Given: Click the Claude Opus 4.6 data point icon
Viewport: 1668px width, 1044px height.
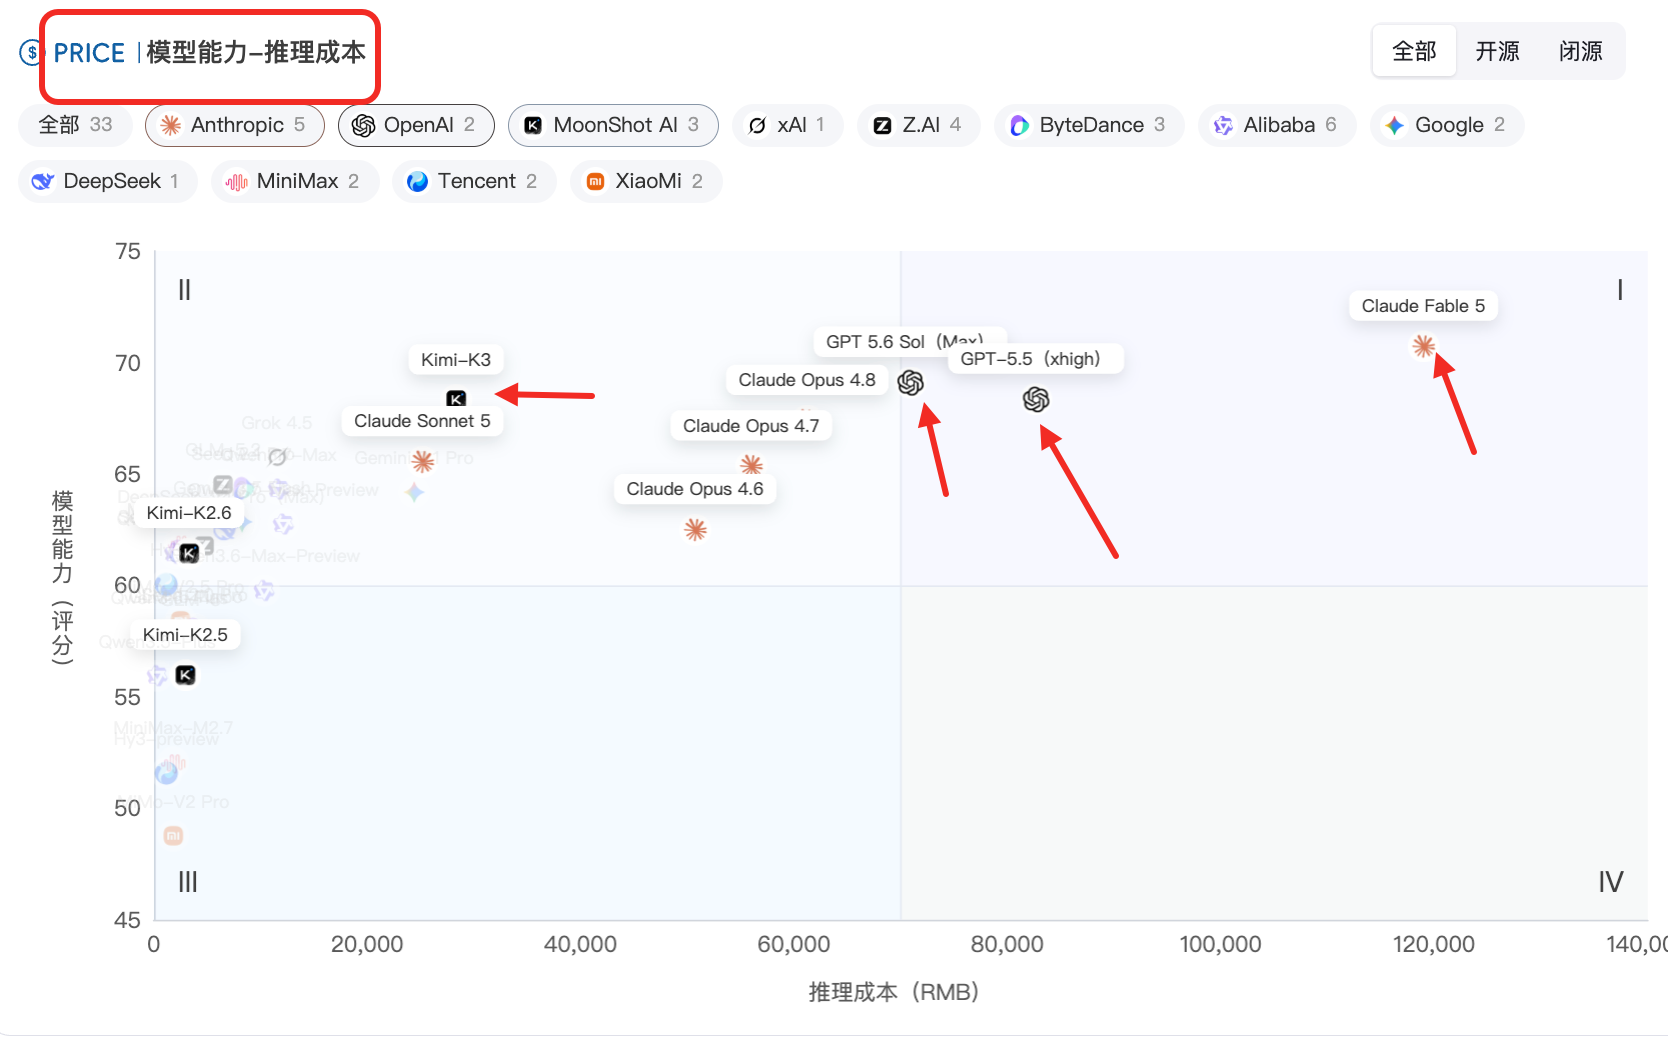Looking at the screenshot, I should coord(695,529).
